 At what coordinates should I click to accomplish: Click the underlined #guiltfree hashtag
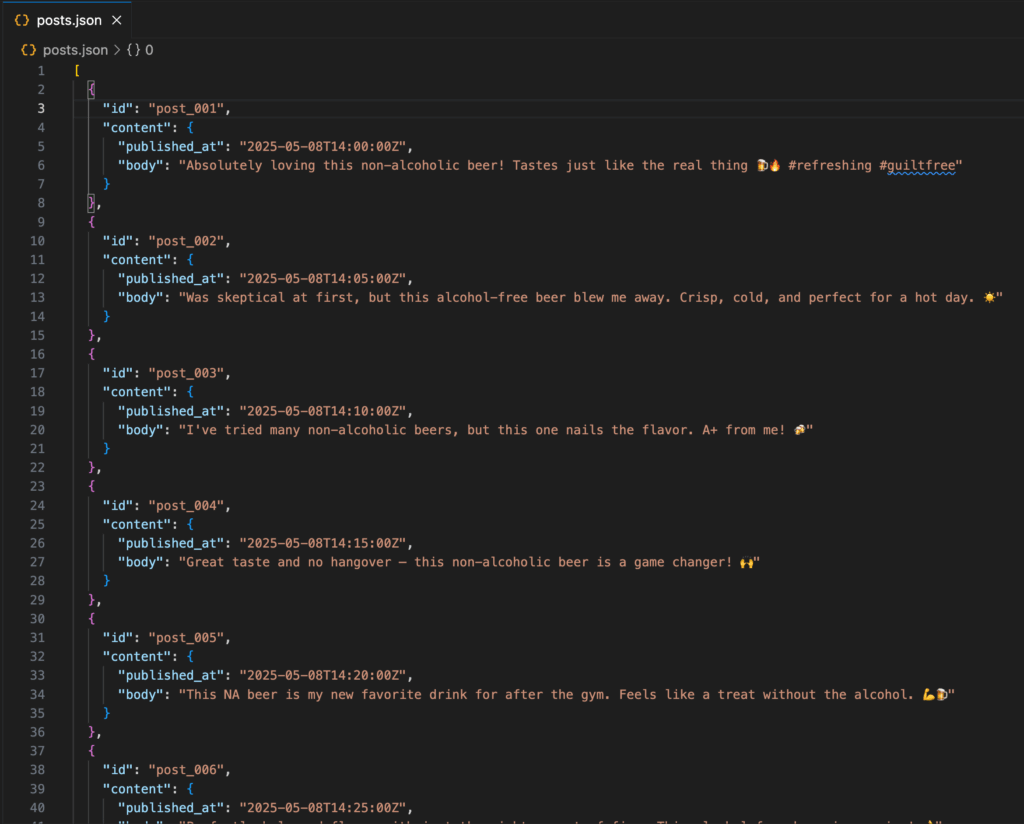pos(917,165)
